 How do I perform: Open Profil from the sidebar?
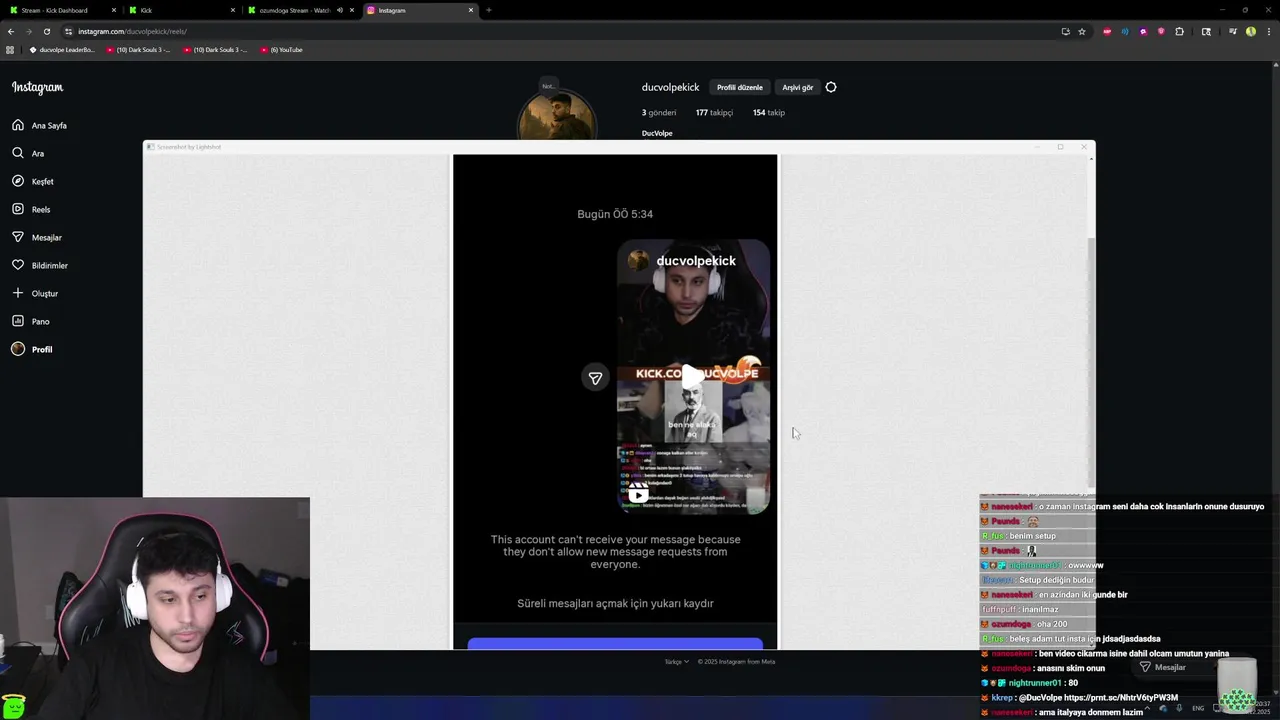tap(32, 349)
